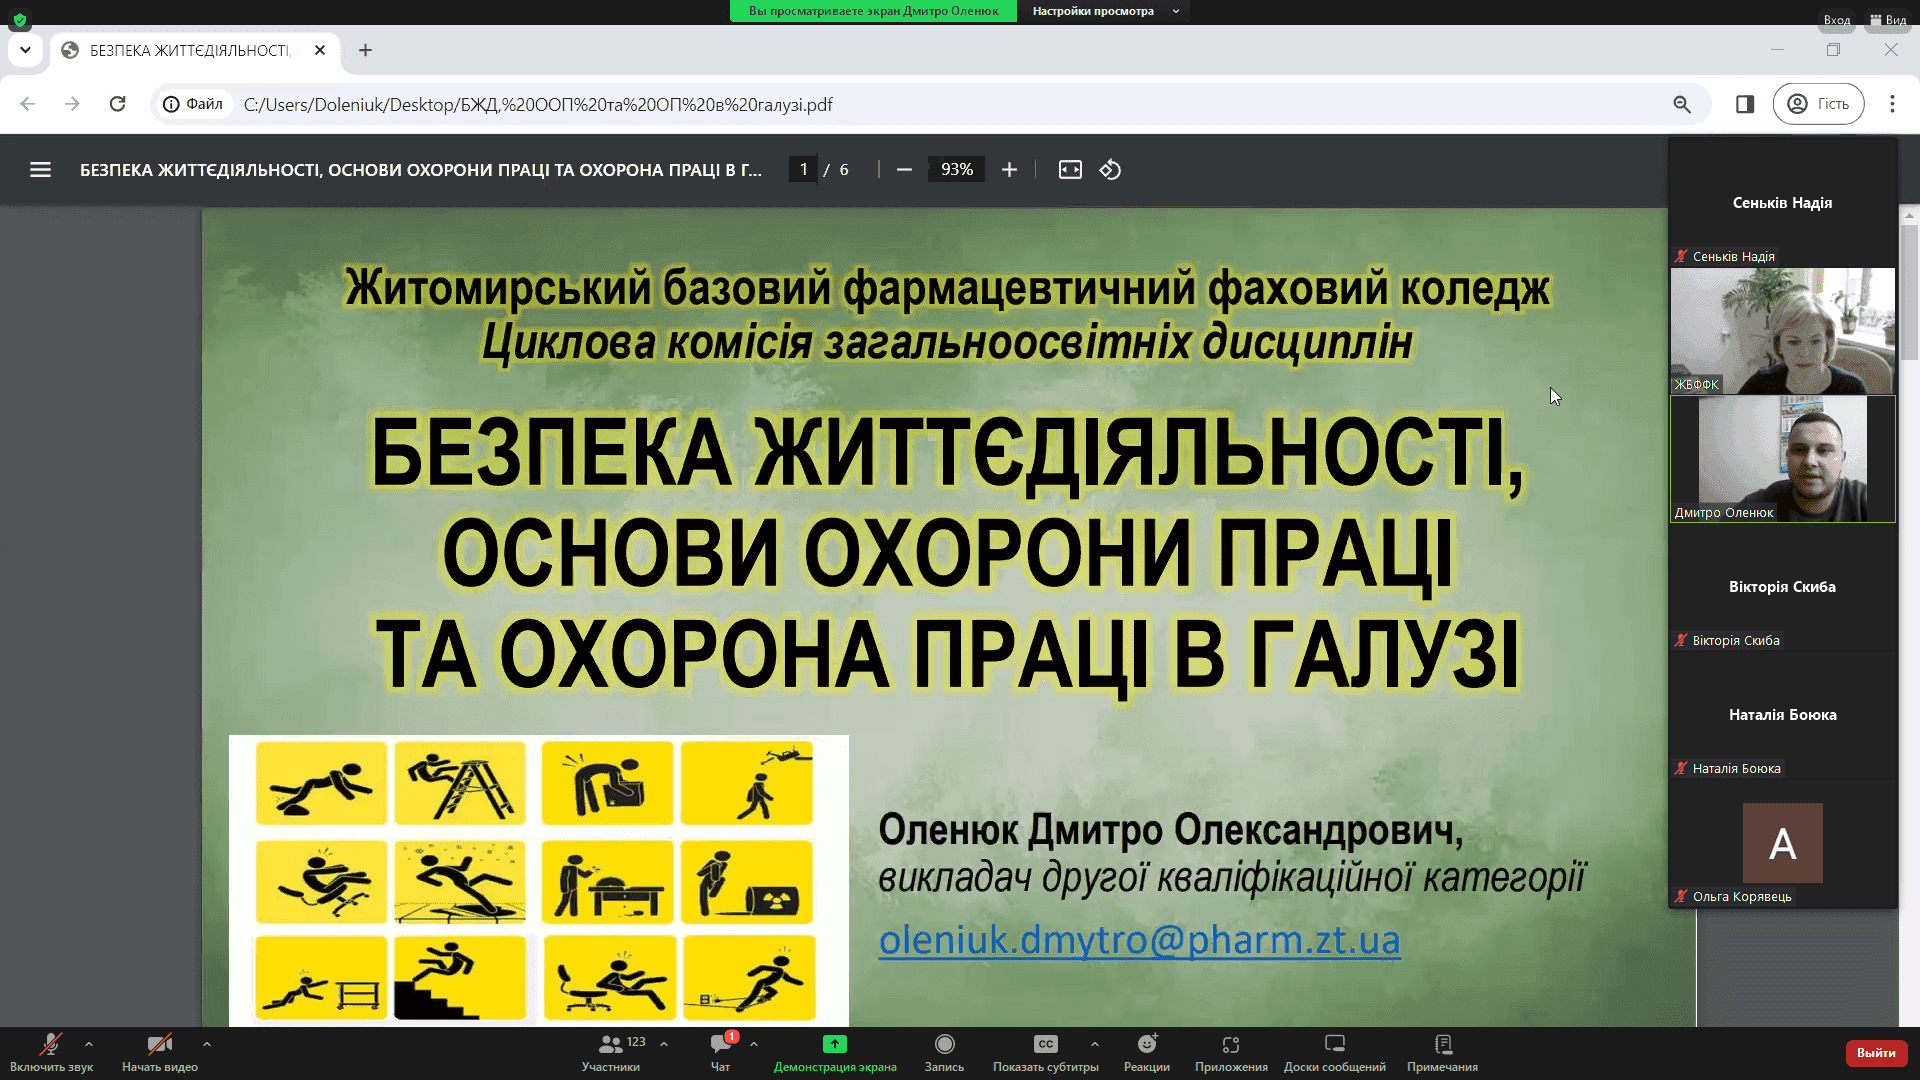Open the Чат chat panel
The height and width of the screenshot is (1080, 1920).
click(x=720, y=1053)
